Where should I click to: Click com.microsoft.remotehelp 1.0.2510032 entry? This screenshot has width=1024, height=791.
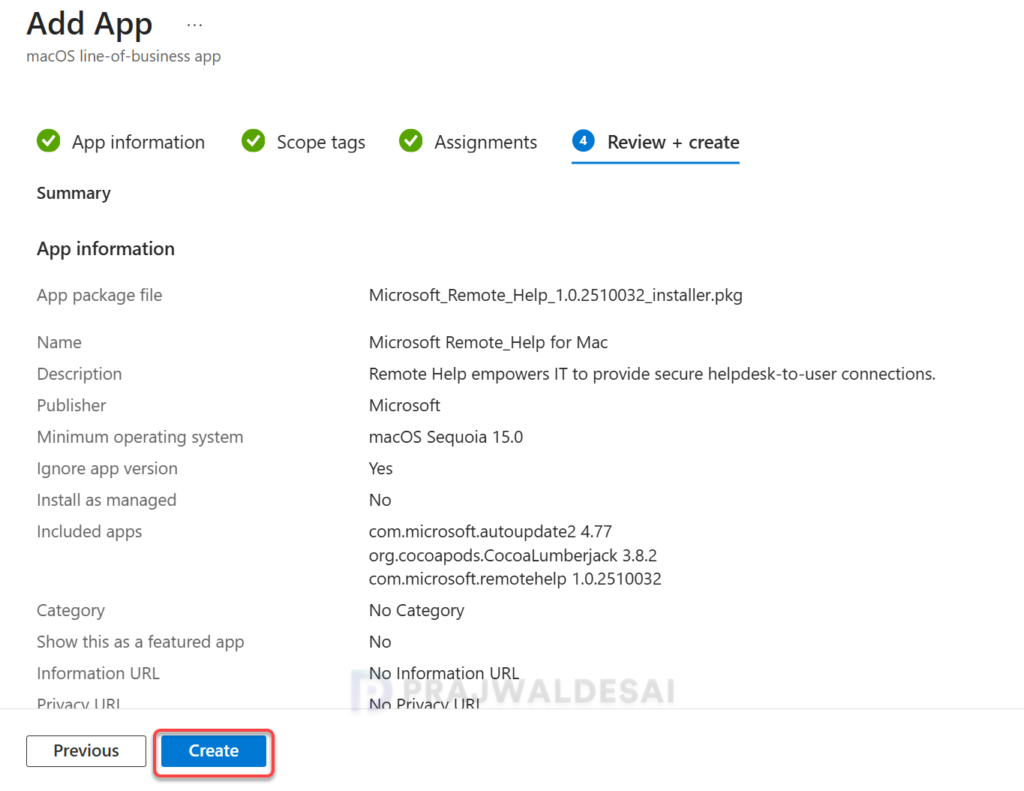[515, 579]
